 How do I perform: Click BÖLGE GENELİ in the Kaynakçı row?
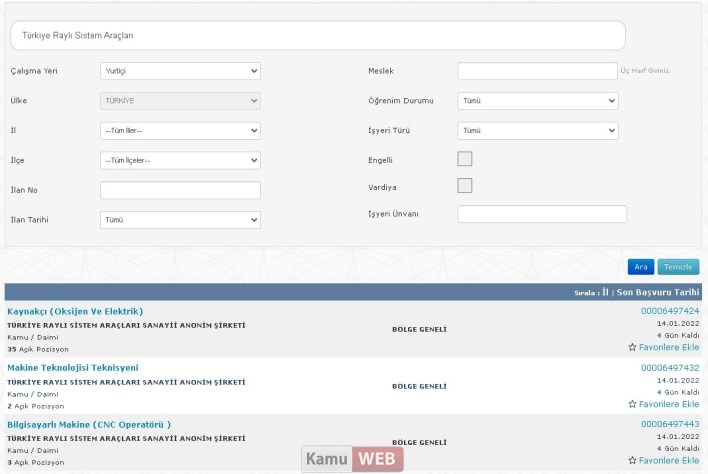(419, 330)
